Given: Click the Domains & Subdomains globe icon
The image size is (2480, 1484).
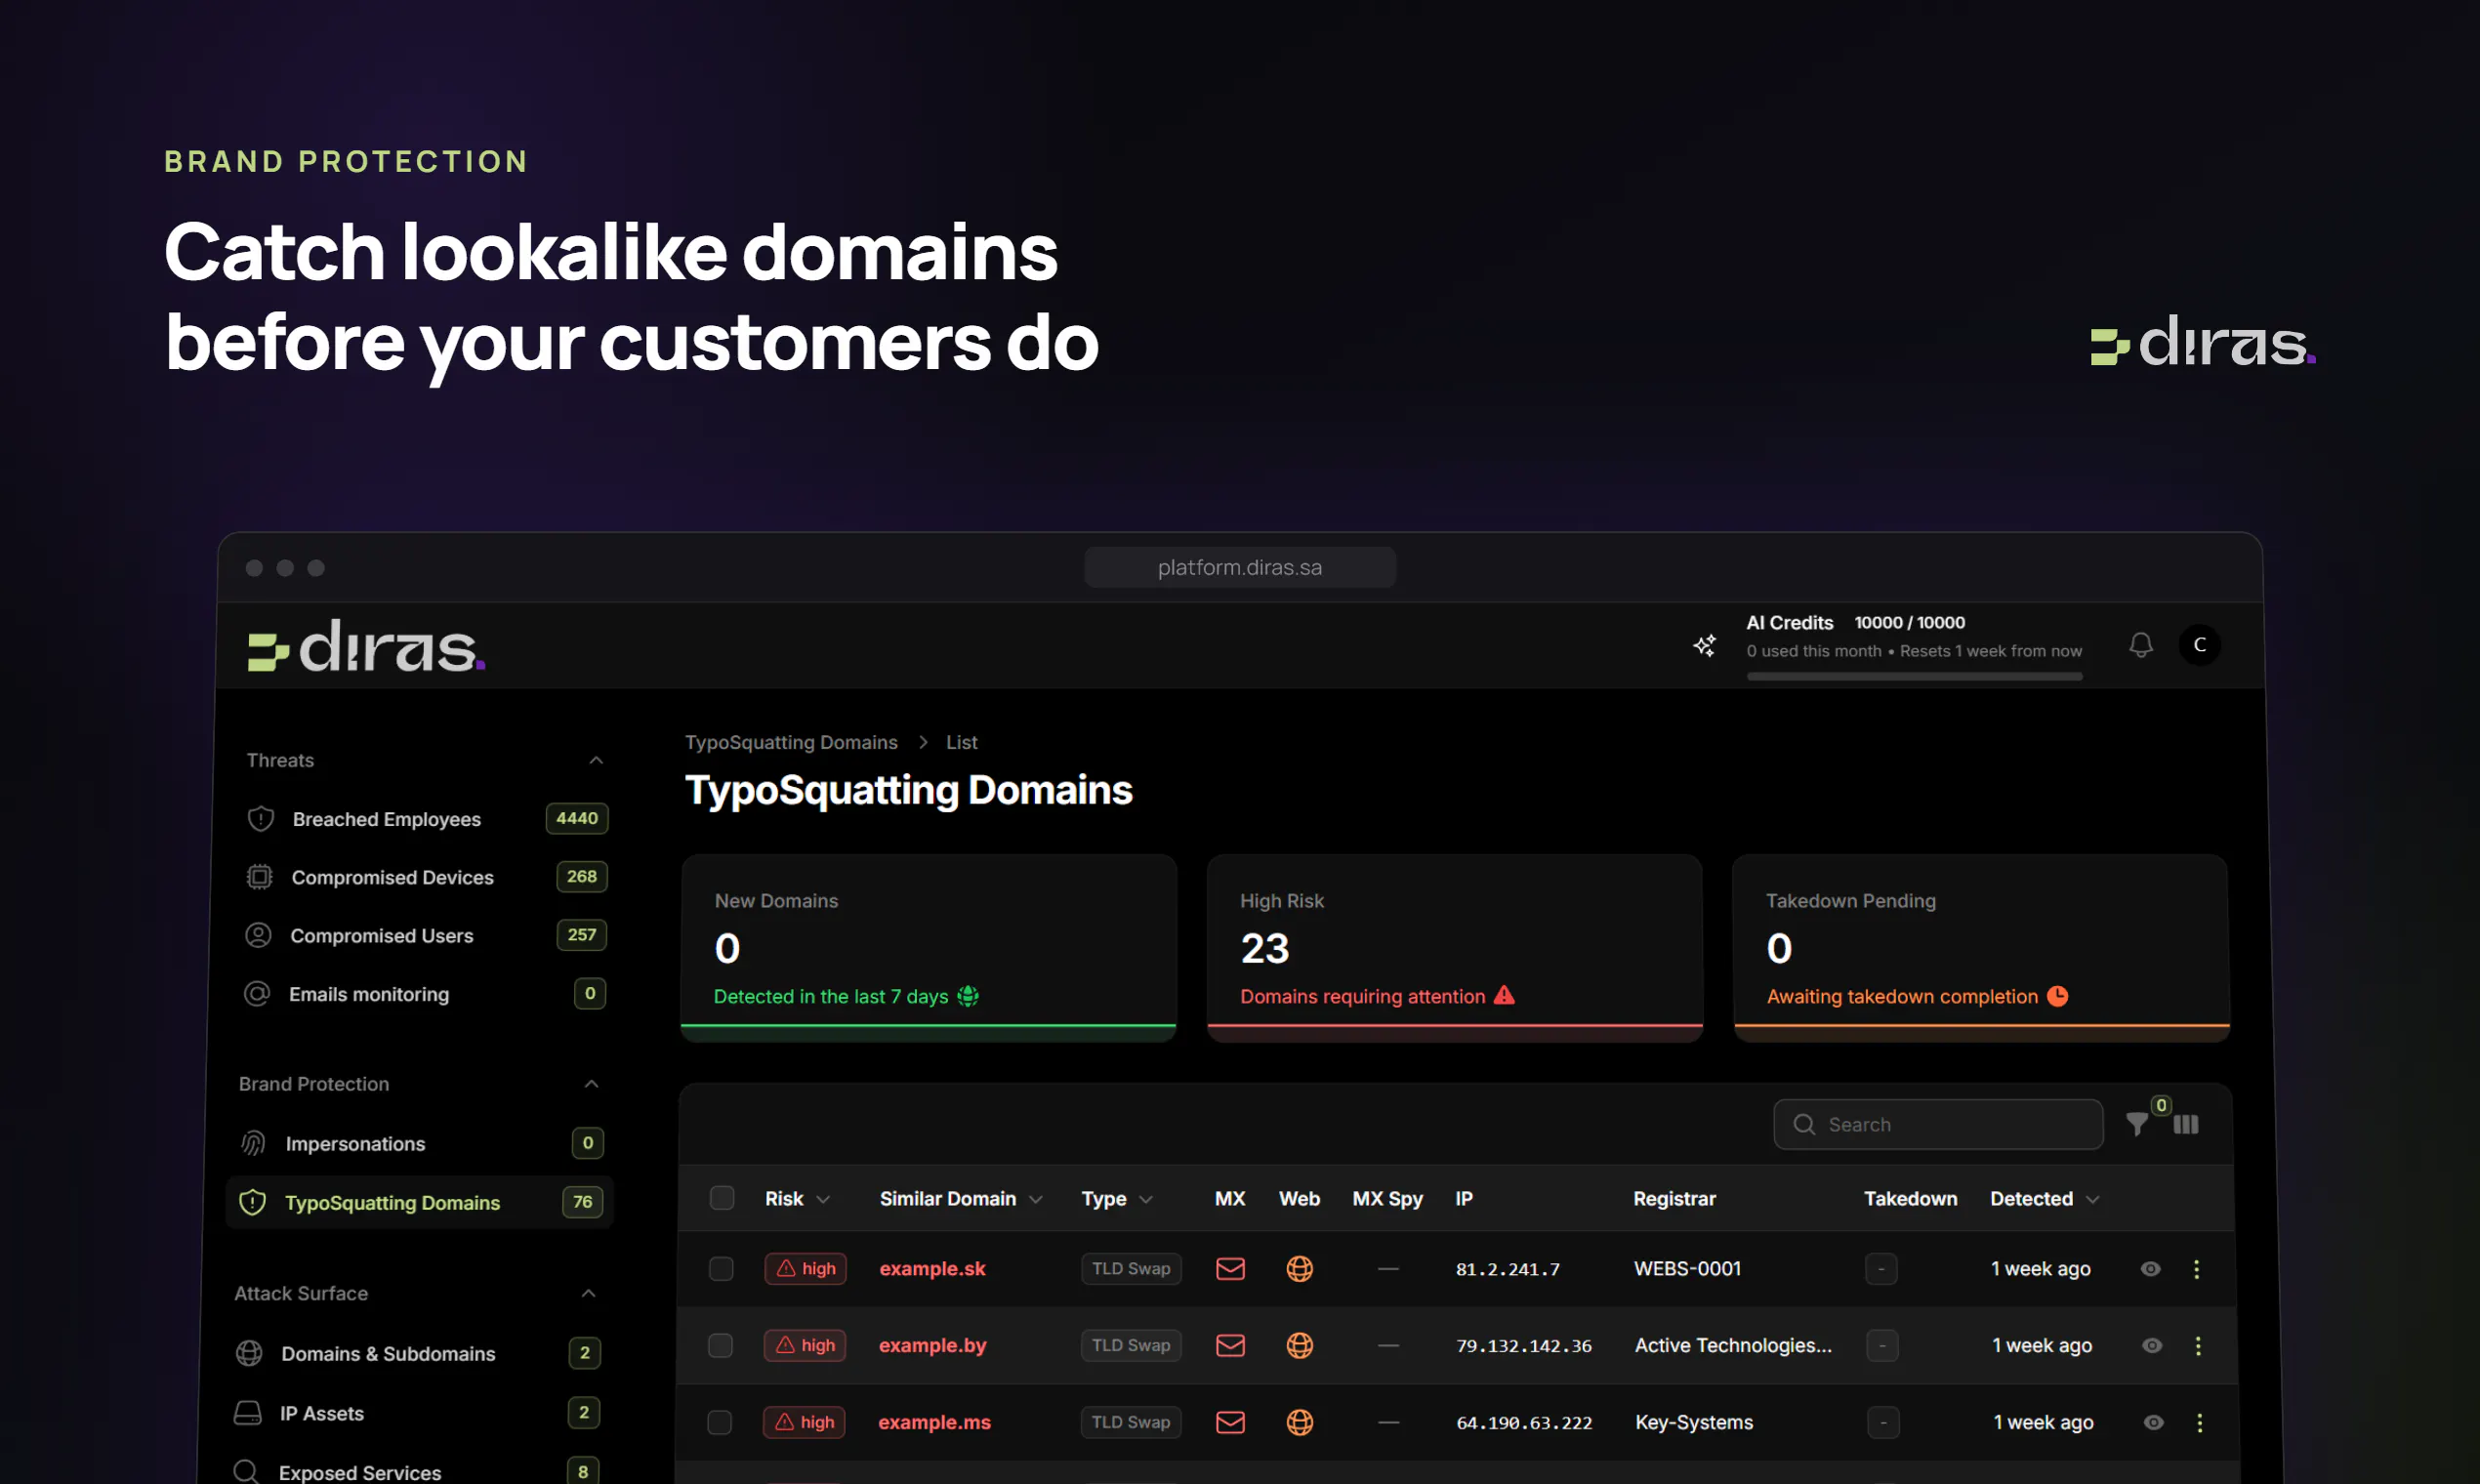Looking at the screenshot, I should tap(249, 1353).
